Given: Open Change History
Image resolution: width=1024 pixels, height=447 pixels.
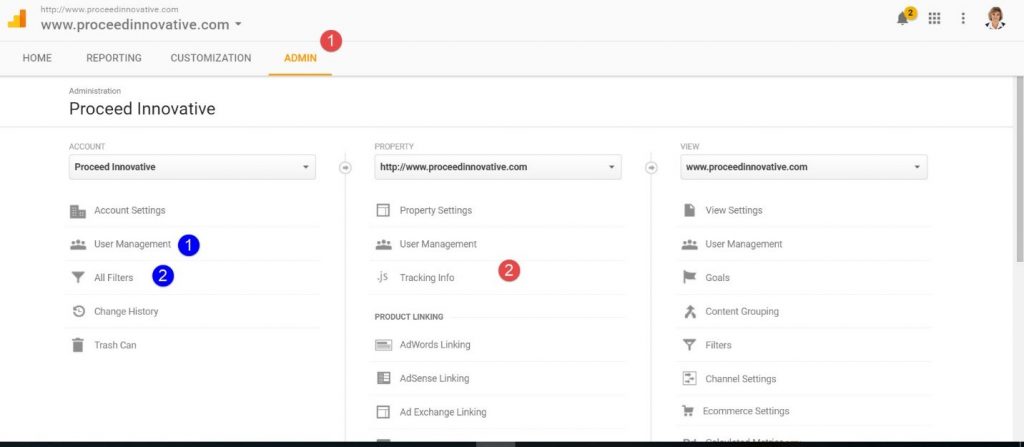Looking at the screenshot, I should pyautogui.click(x=126, y=312).
